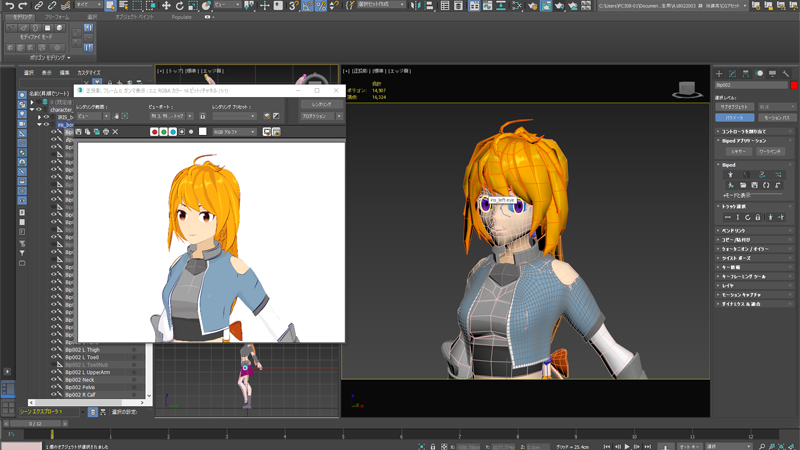The height and width of the screenshot is (450, 800).
Task: Open the RGB Alpha channel dropdown
Action: [x=235, y=132]
